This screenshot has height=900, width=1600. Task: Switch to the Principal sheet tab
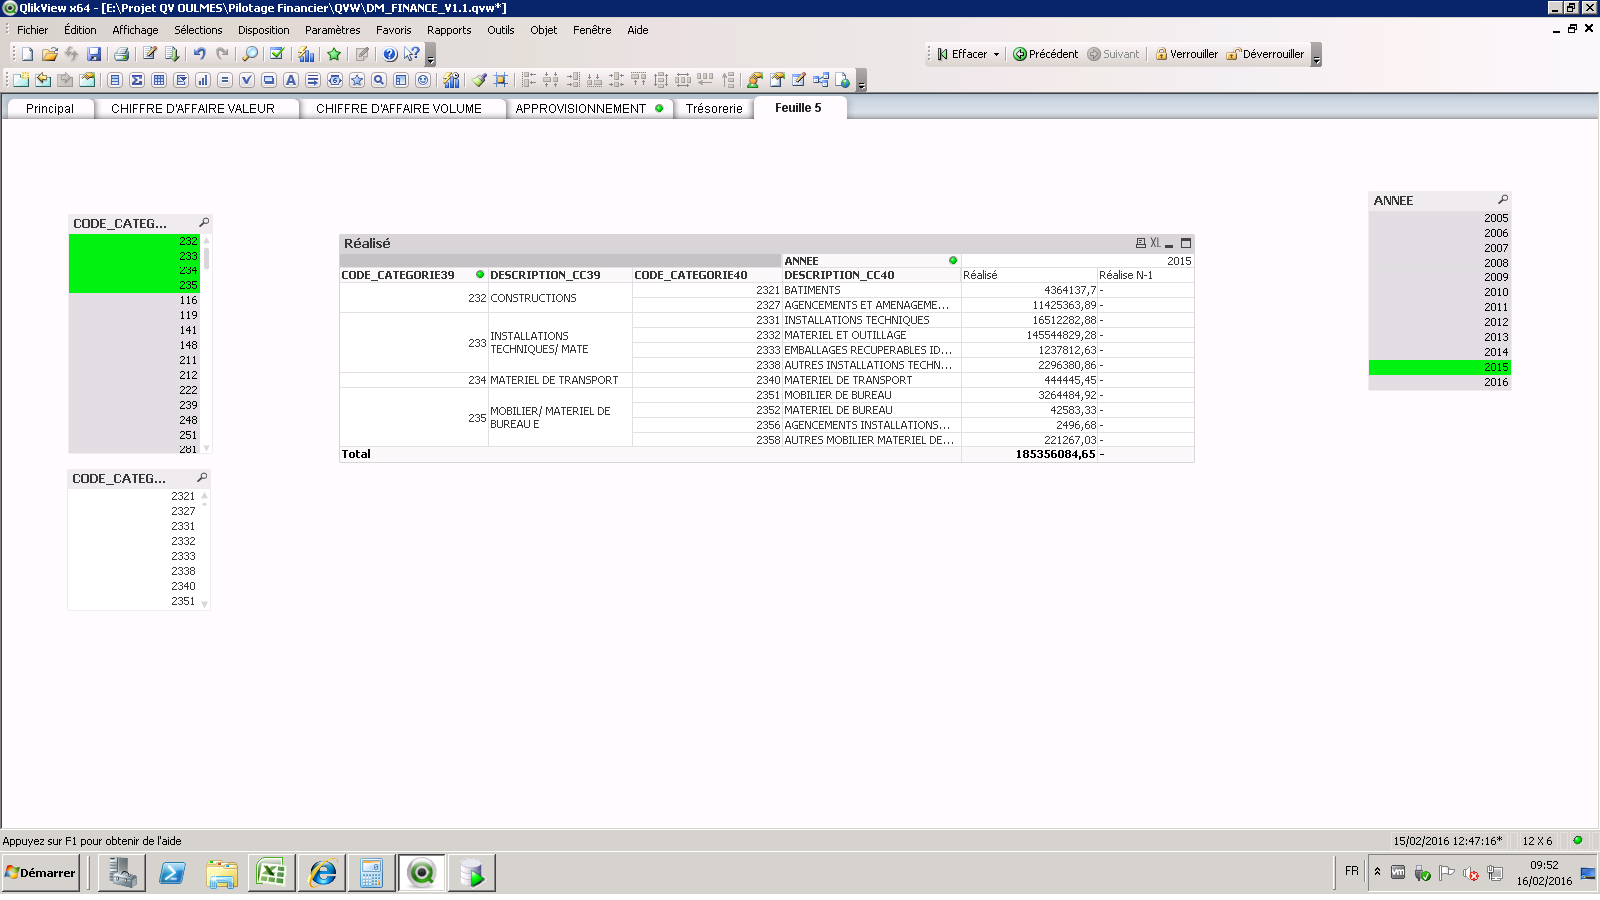[50, 108]
